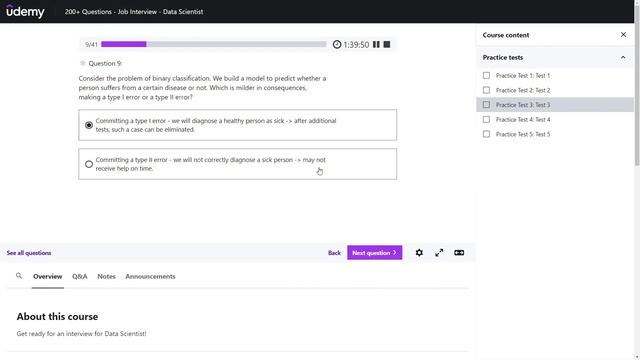Viewport: 640px width, 360px height.
Task: Click the clock timer icon
Action: coord(337,44)
